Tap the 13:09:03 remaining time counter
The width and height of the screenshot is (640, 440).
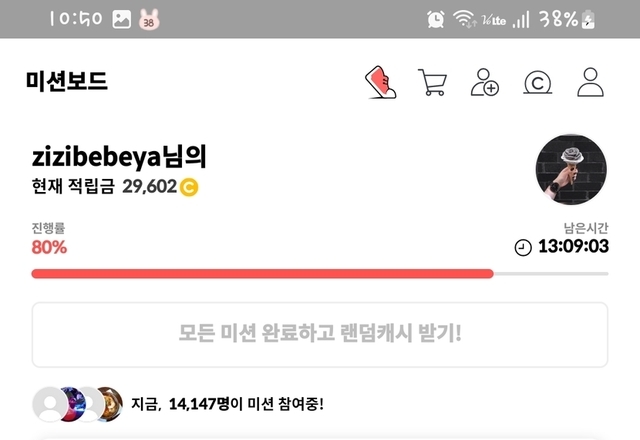tap(573, 246)
